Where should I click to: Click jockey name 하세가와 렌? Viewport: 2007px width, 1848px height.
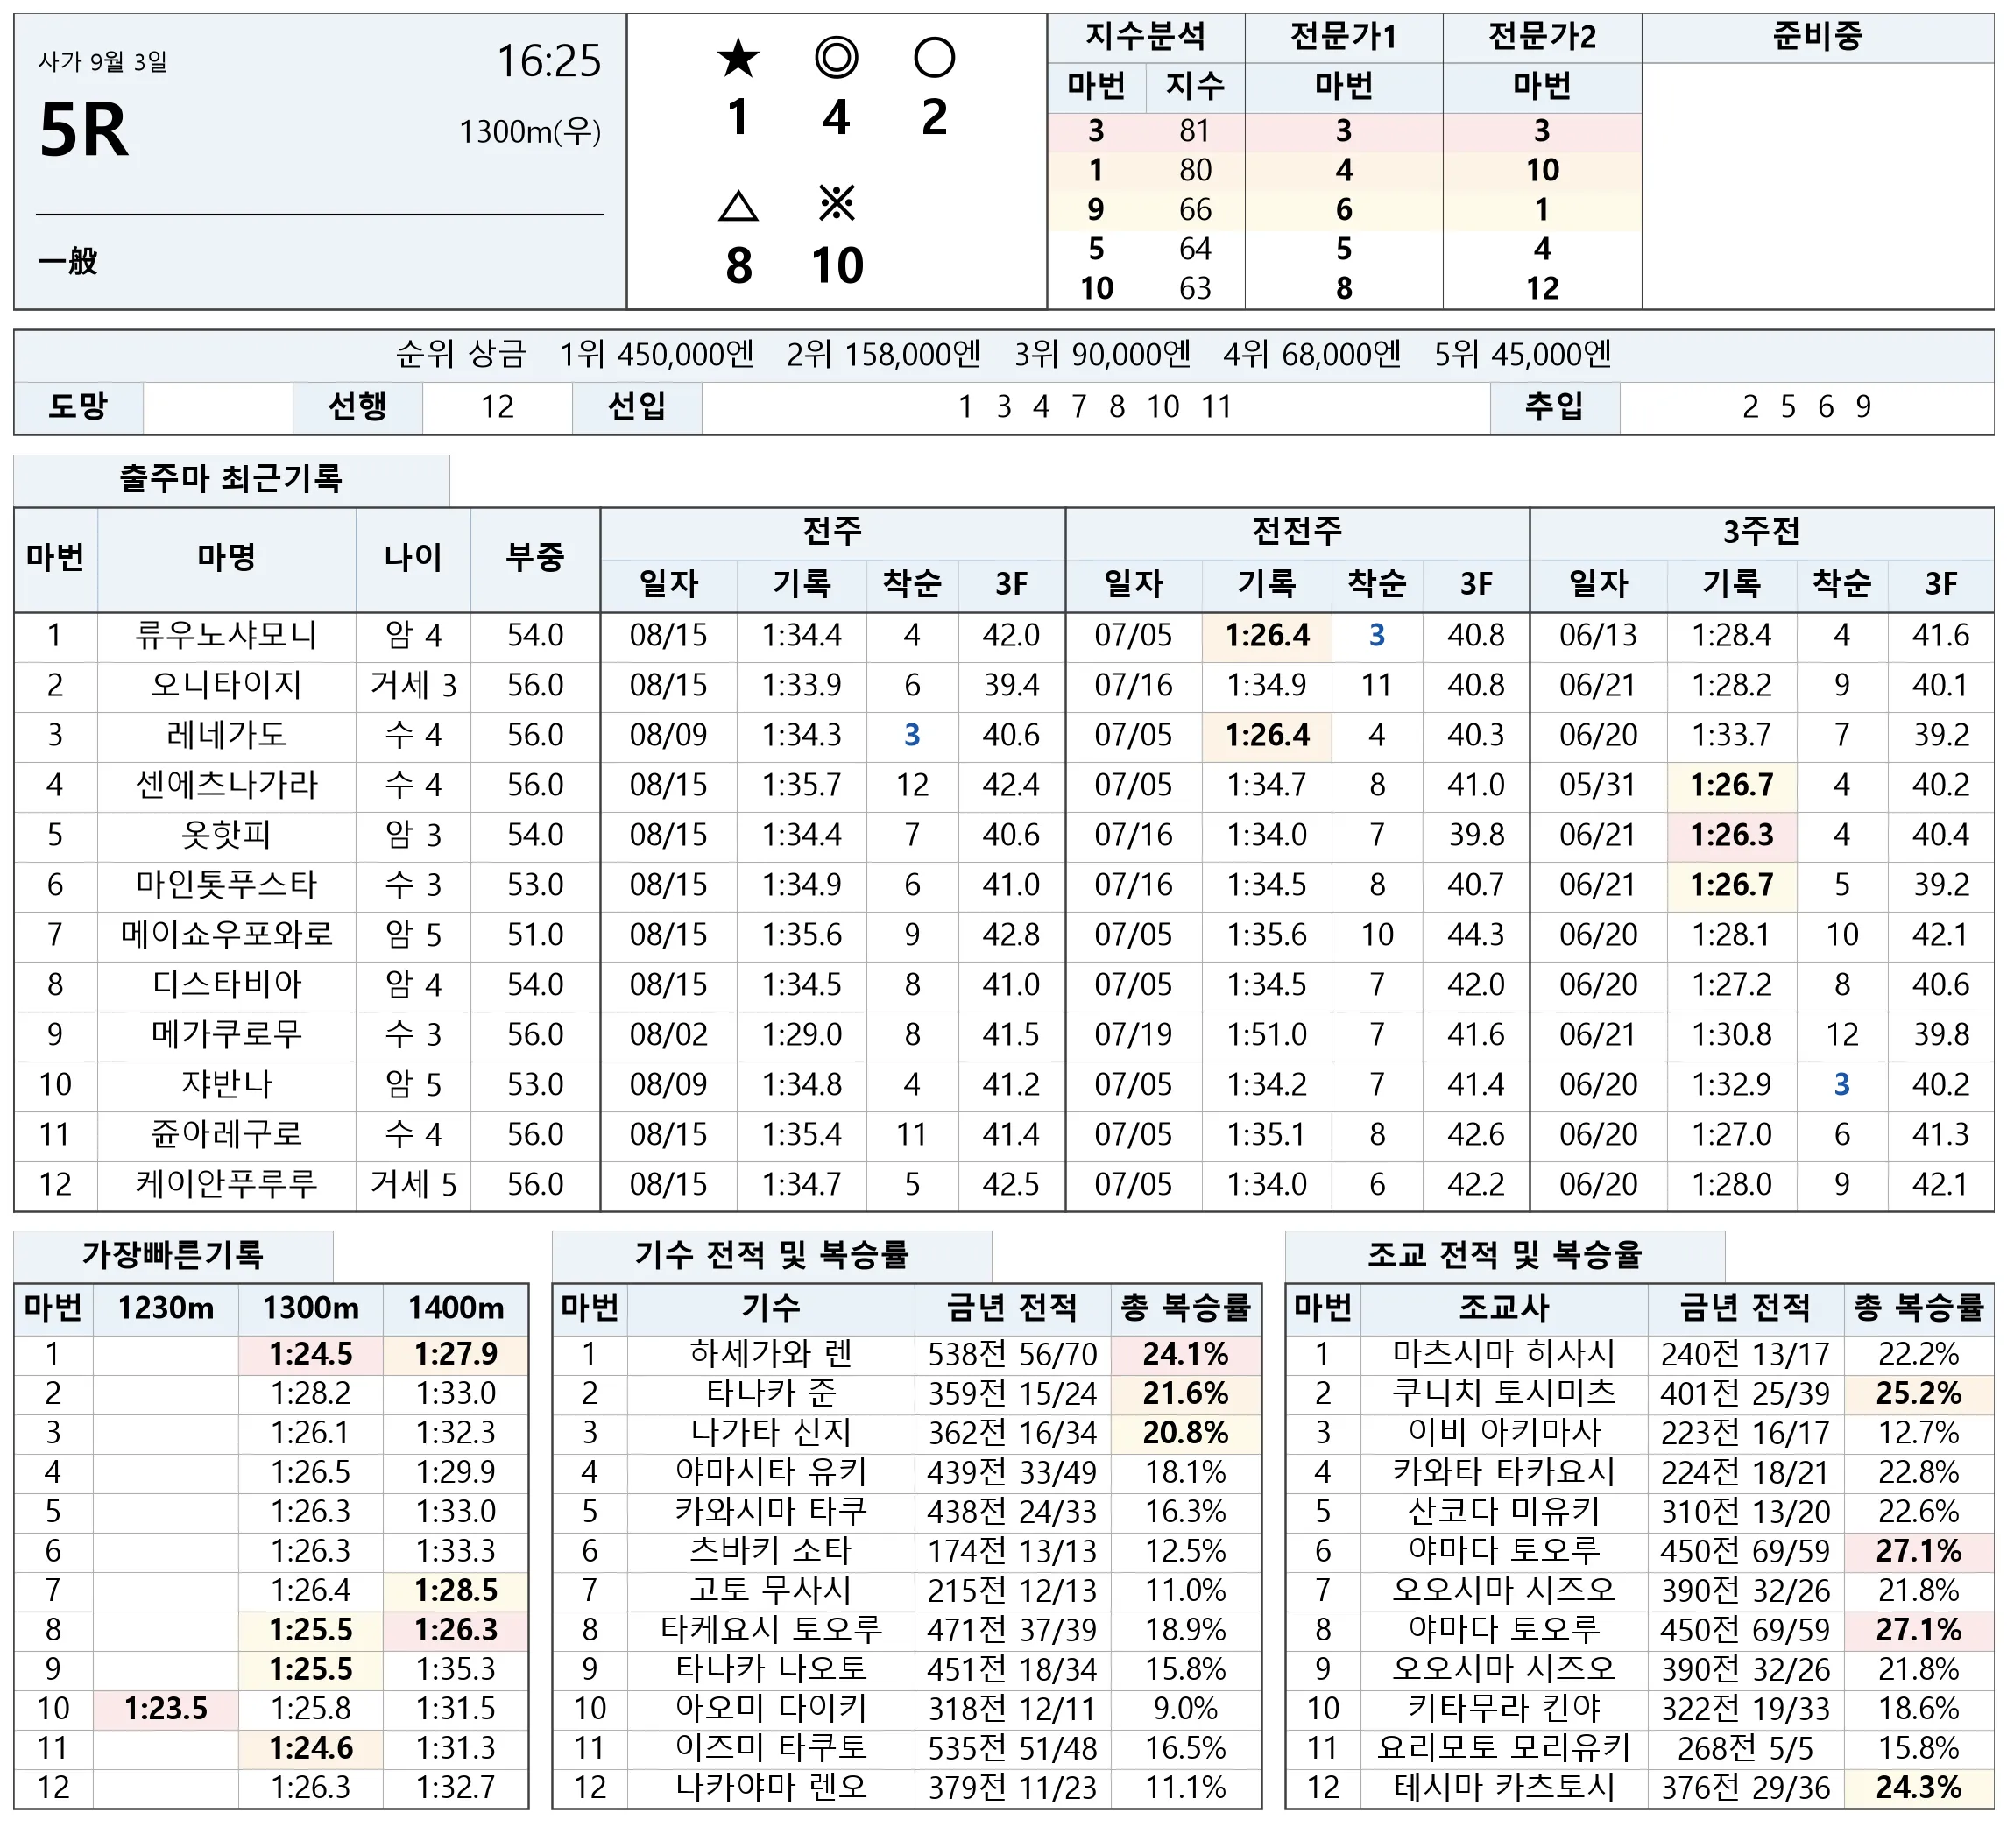pyautogui.click(x=771, y=1354)
